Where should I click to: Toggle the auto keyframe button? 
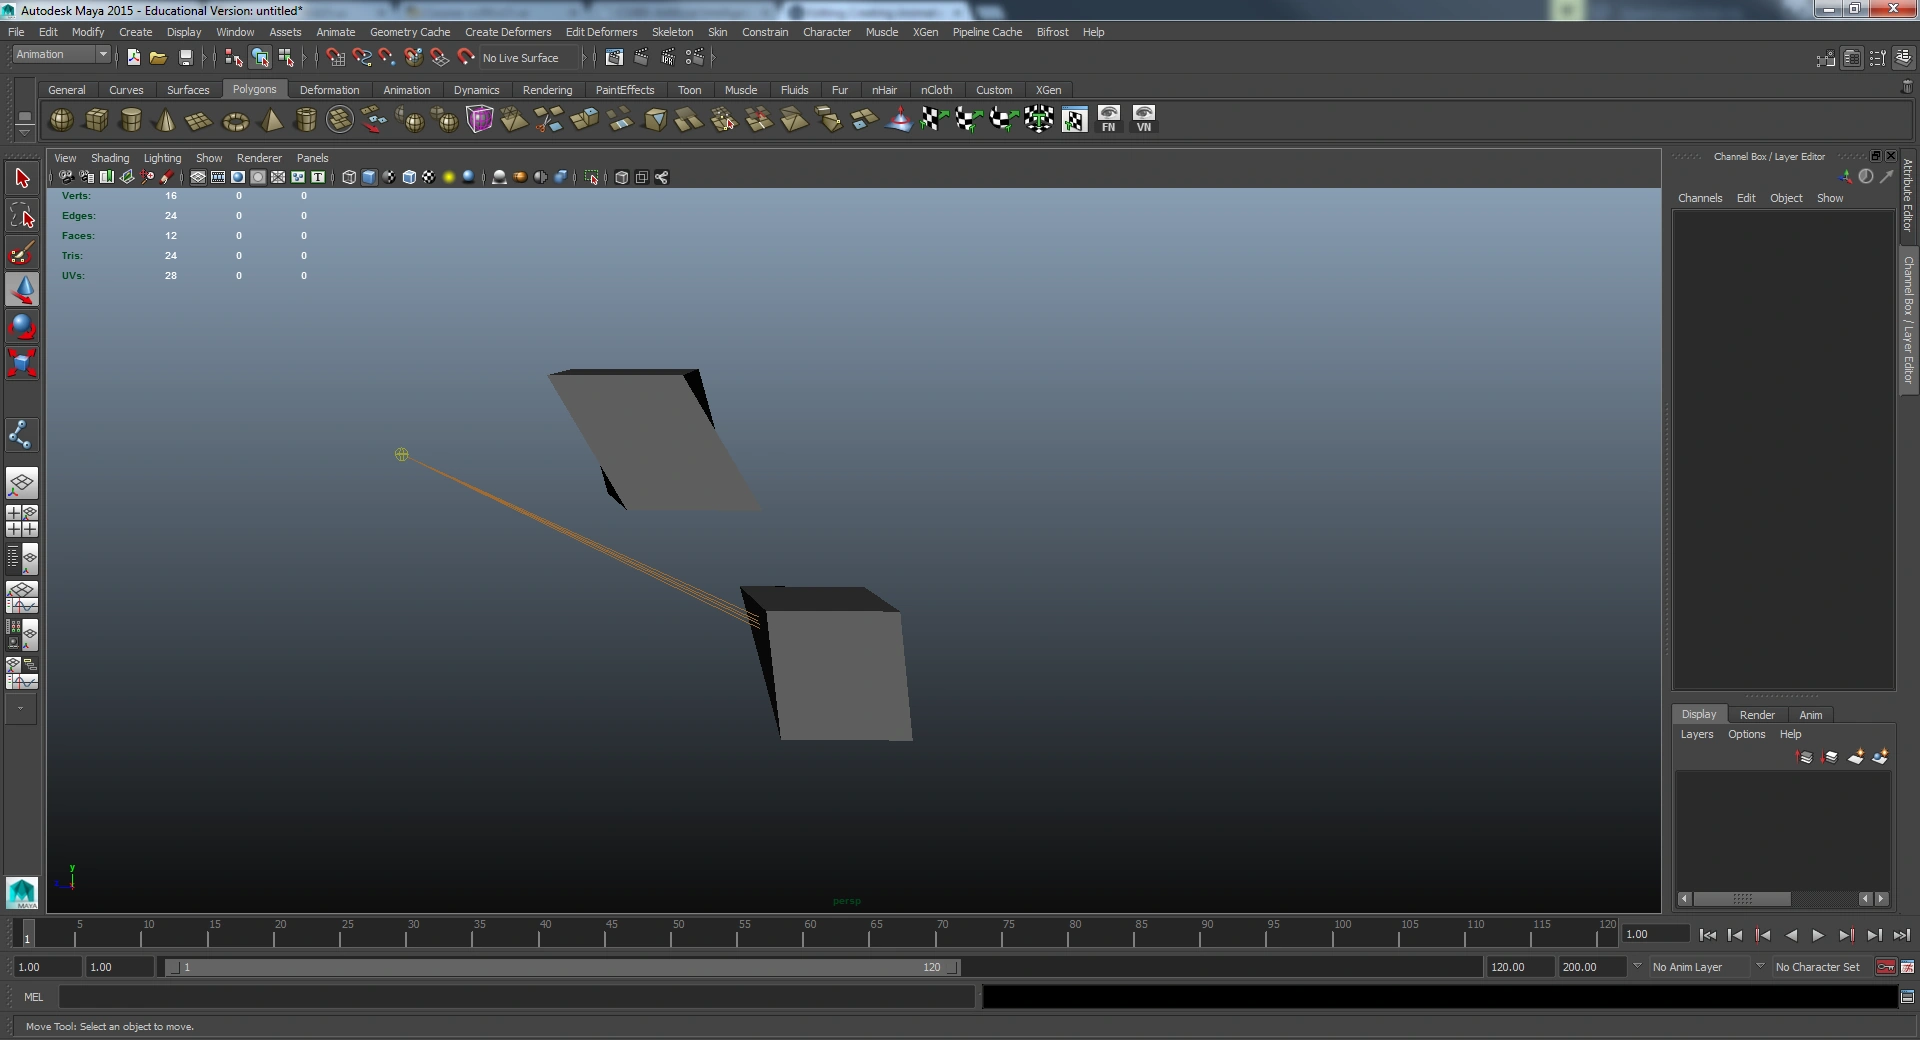[1885, 967]
